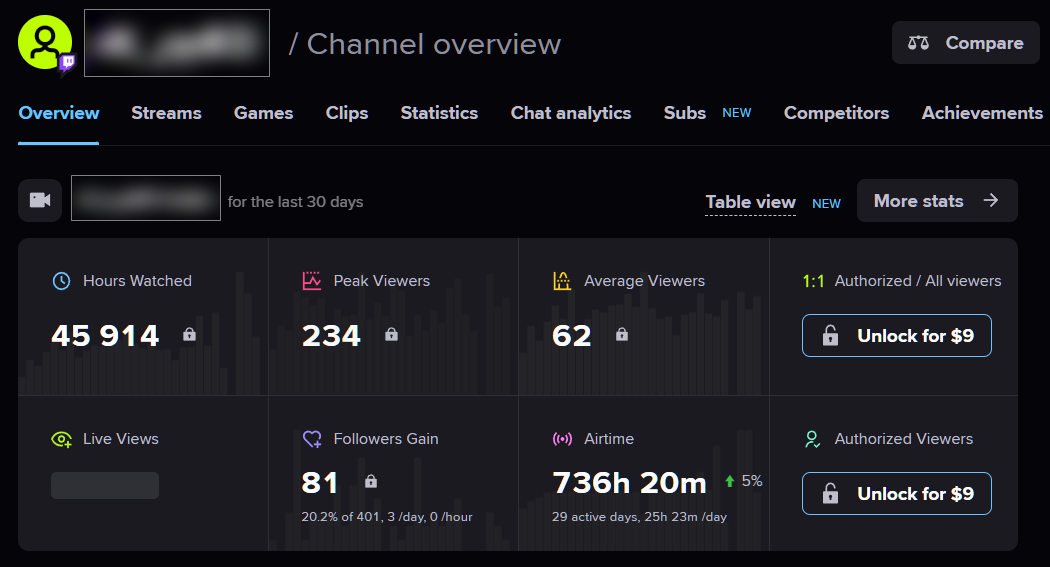Screen dimensions: 1050x567
Task: Click the Compare button
Action: click(x=966, y=43)
